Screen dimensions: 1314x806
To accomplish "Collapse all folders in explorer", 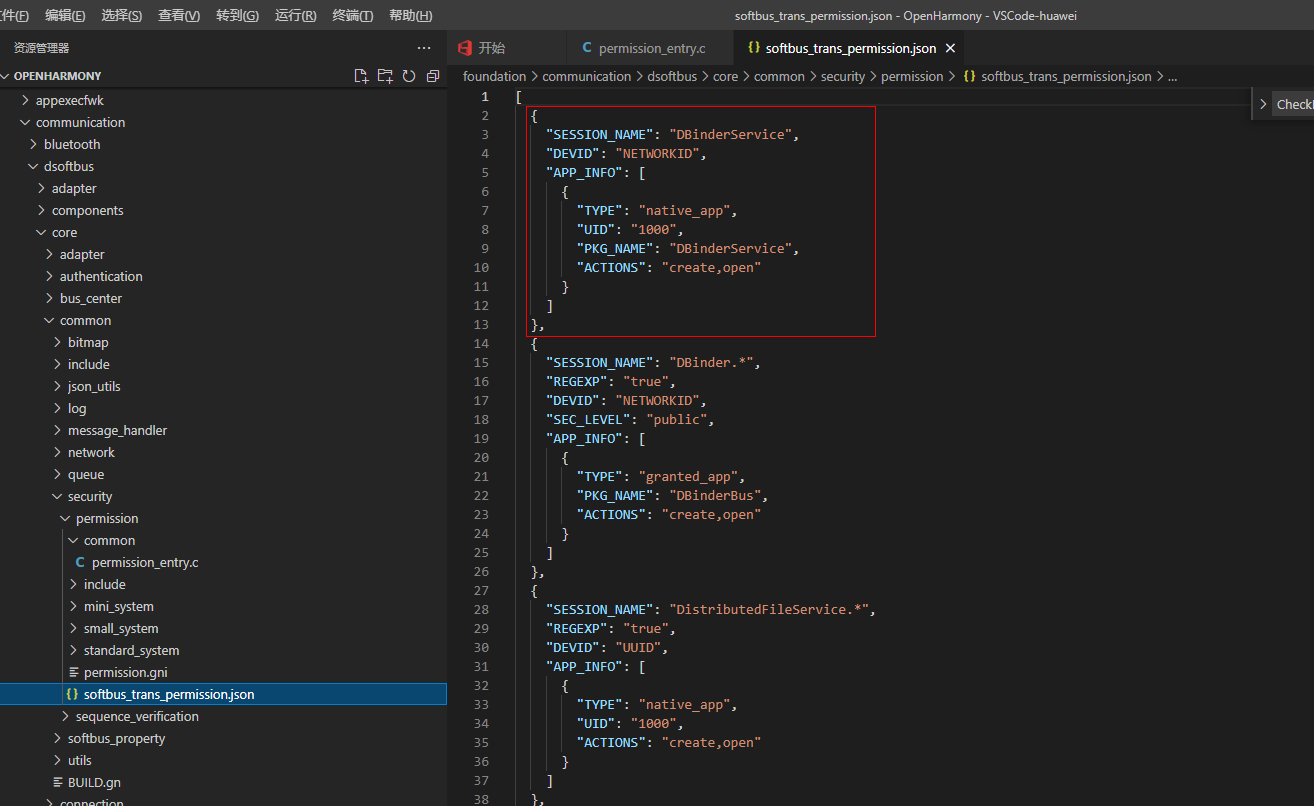I will 432,76.
